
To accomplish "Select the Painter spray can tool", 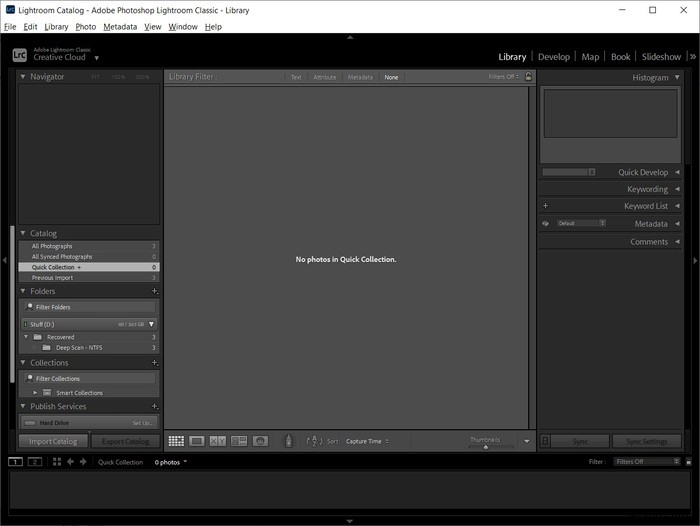I will click(x=288, y=441).
